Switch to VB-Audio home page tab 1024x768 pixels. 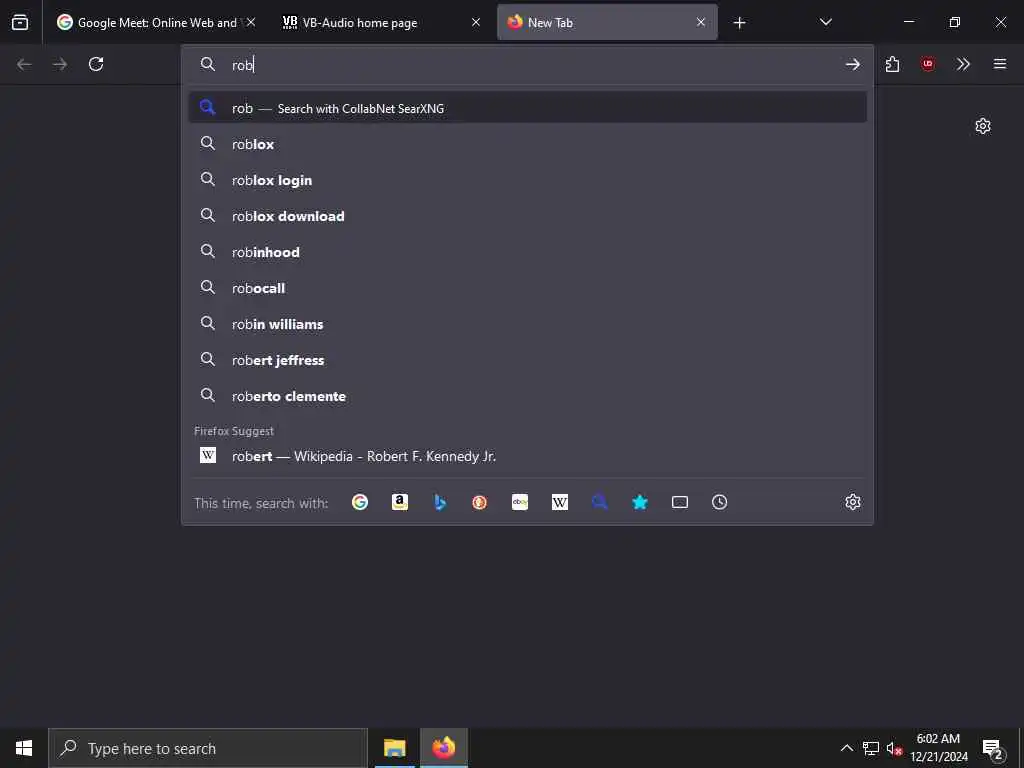point(381,22)
